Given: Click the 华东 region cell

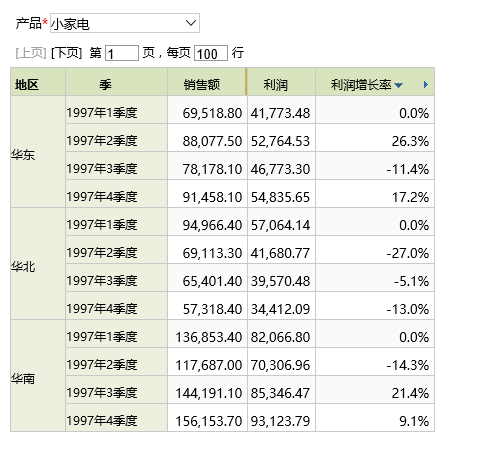Looking at the screenshot, I should click(38, 152).
